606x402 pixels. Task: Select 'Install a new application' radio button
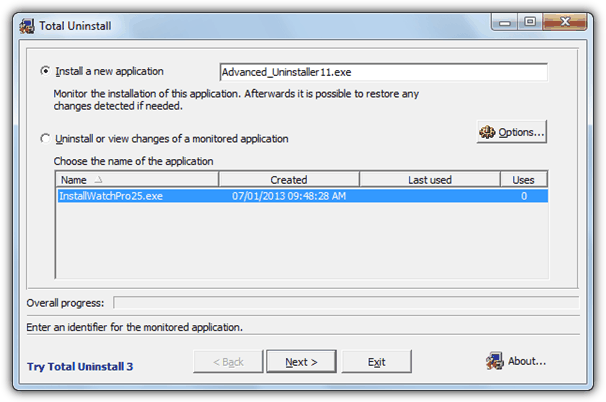click(45, 72)
